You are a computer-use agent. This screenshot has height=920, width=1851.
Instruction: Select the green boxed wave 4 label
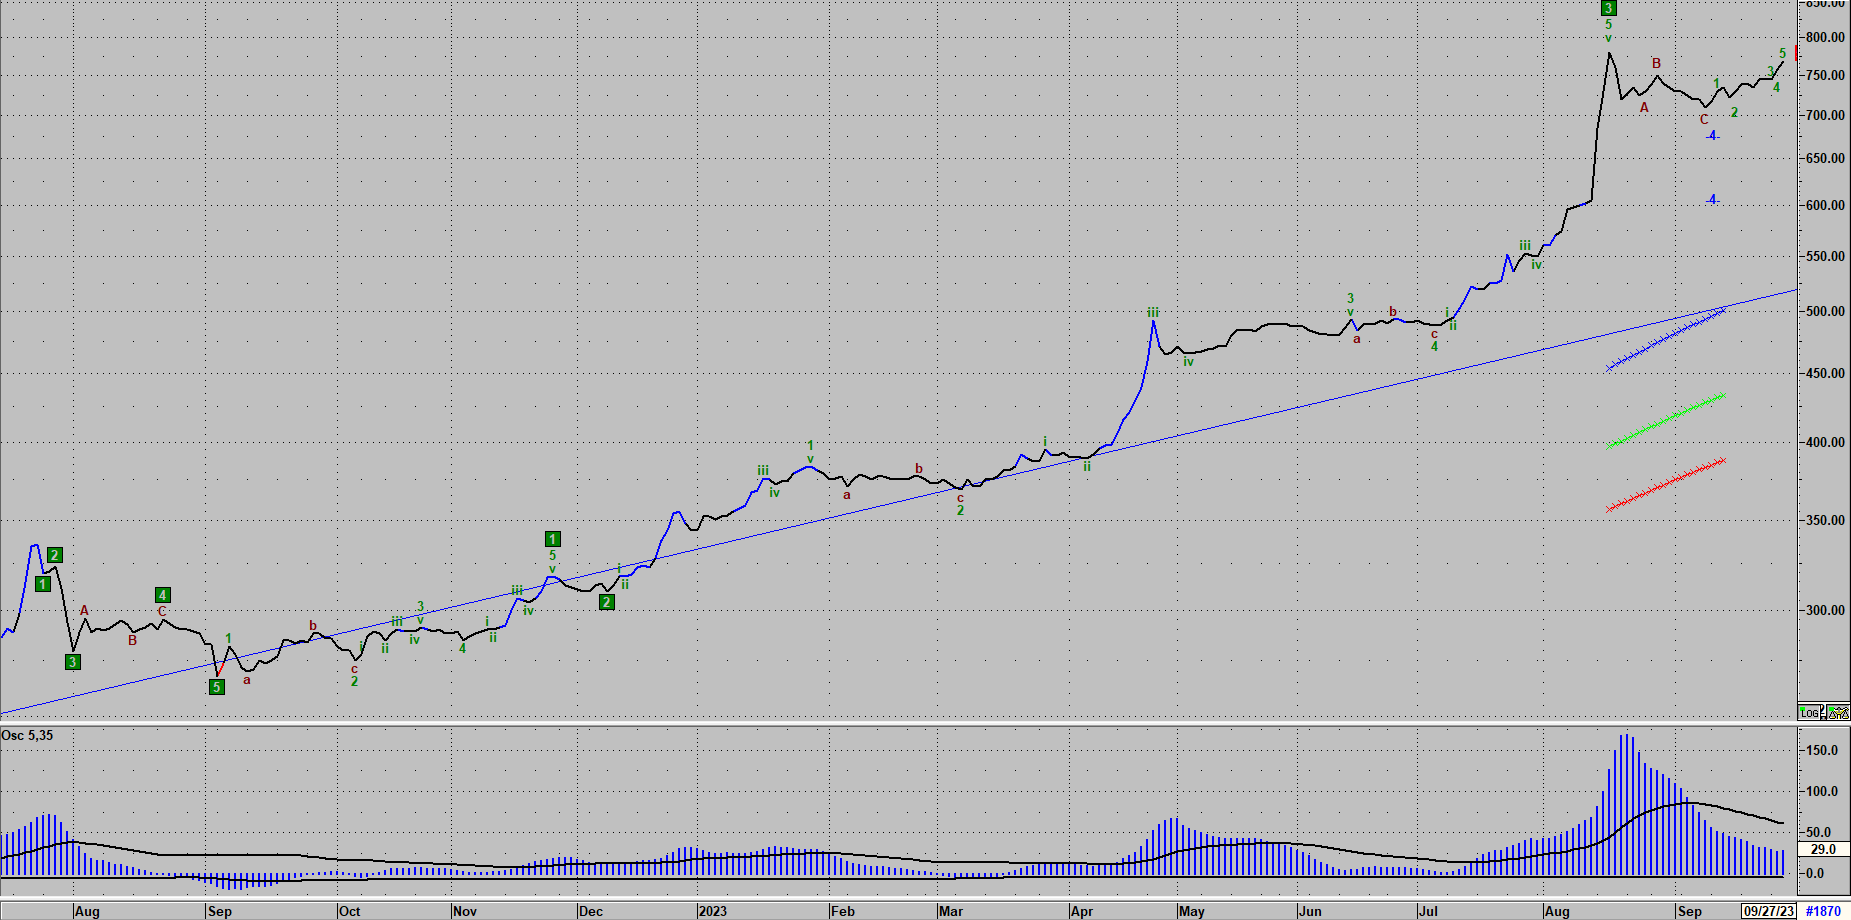tap(162, 595)
